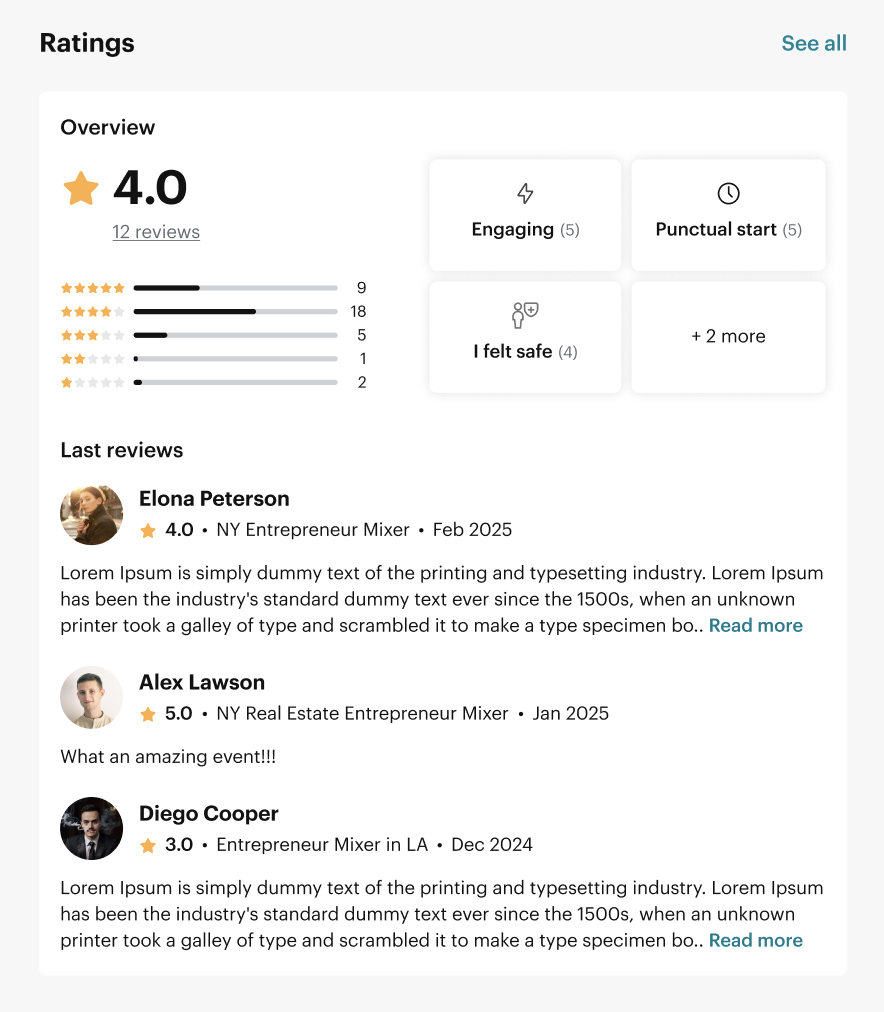Click the three-star rating distribution bar

236,335
